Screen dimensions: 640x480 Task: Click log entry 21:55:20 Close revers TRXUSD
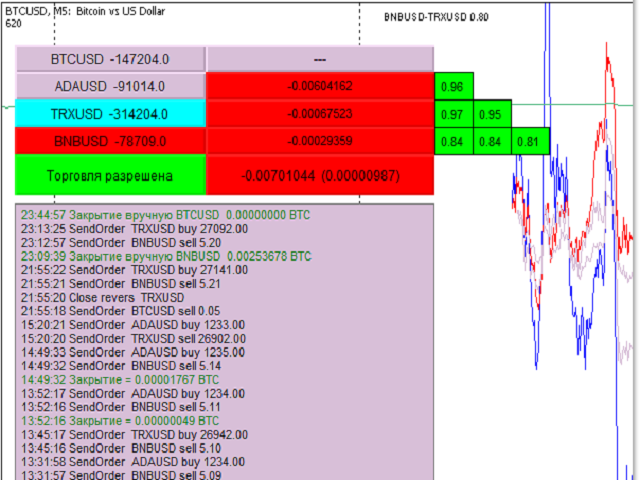click(102, 298)
